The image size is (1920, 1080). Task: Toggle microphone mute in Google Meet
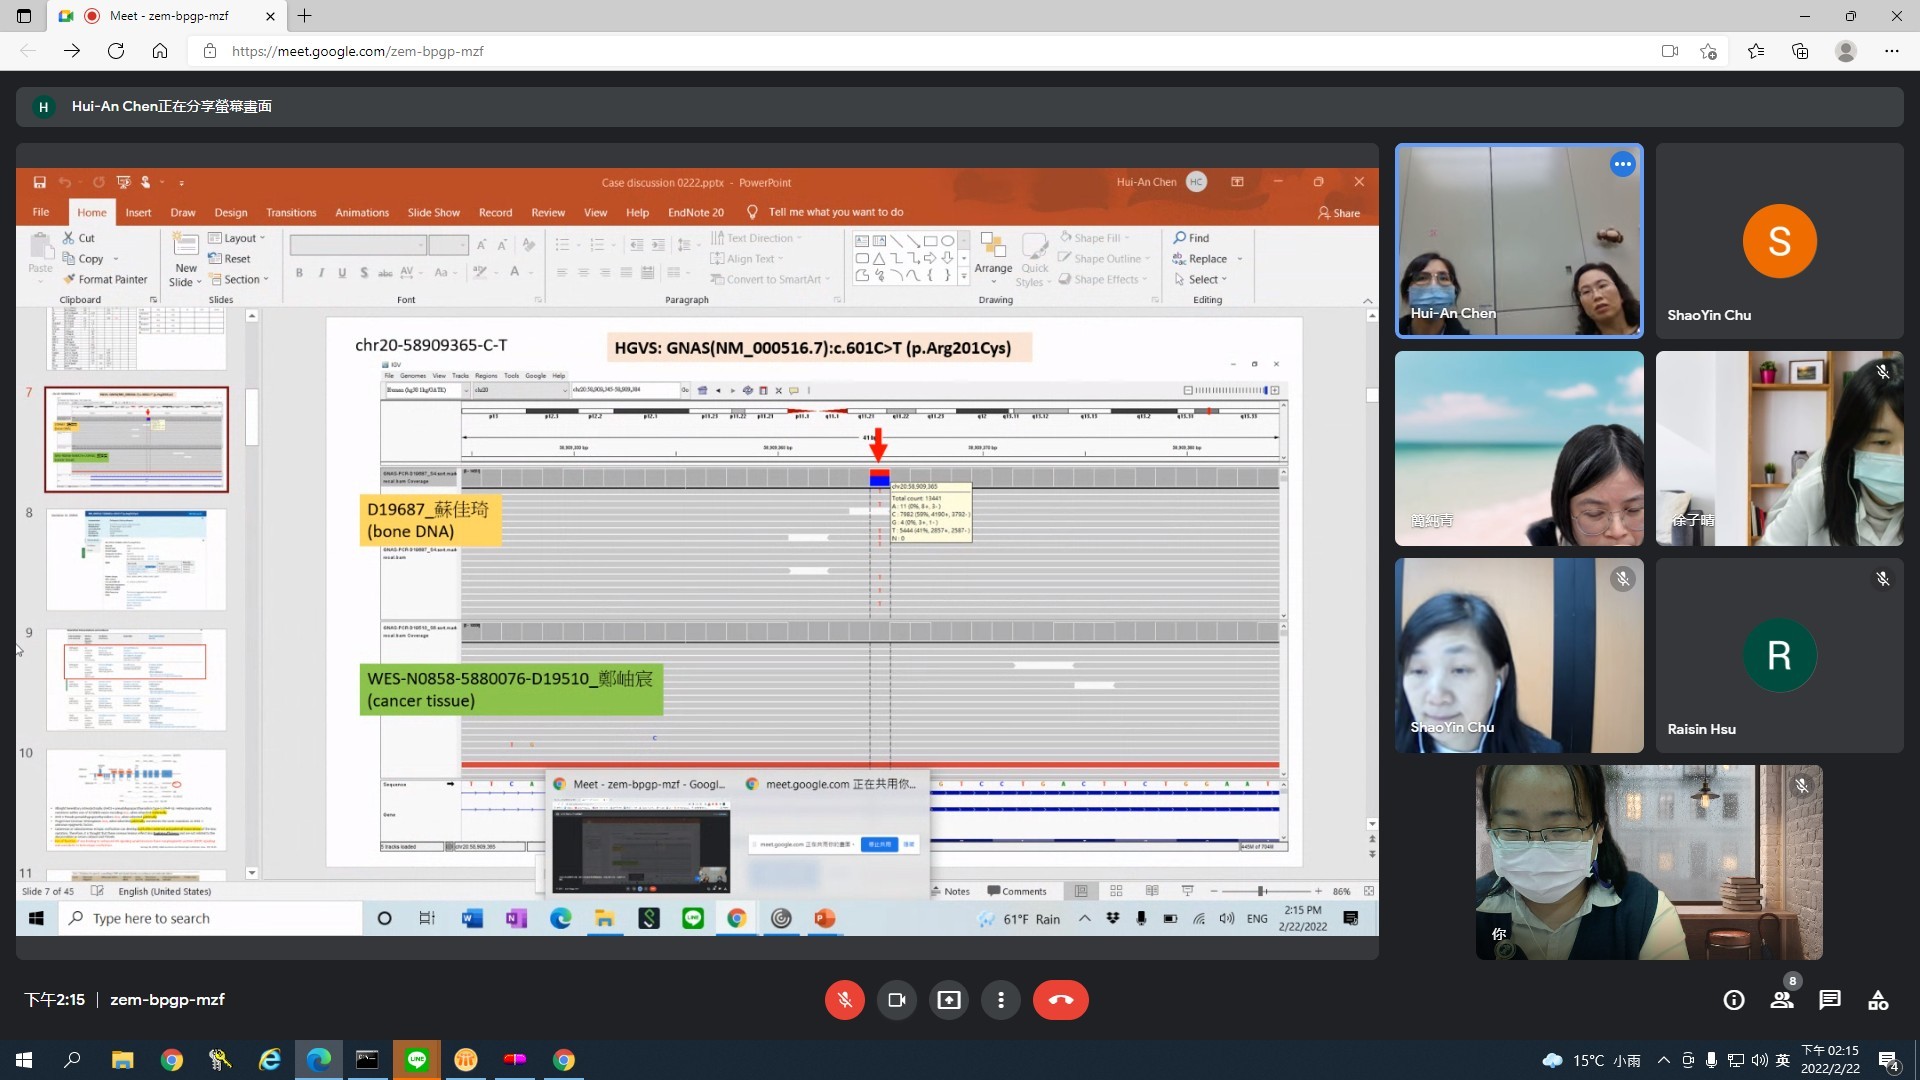click(844, 1000)
